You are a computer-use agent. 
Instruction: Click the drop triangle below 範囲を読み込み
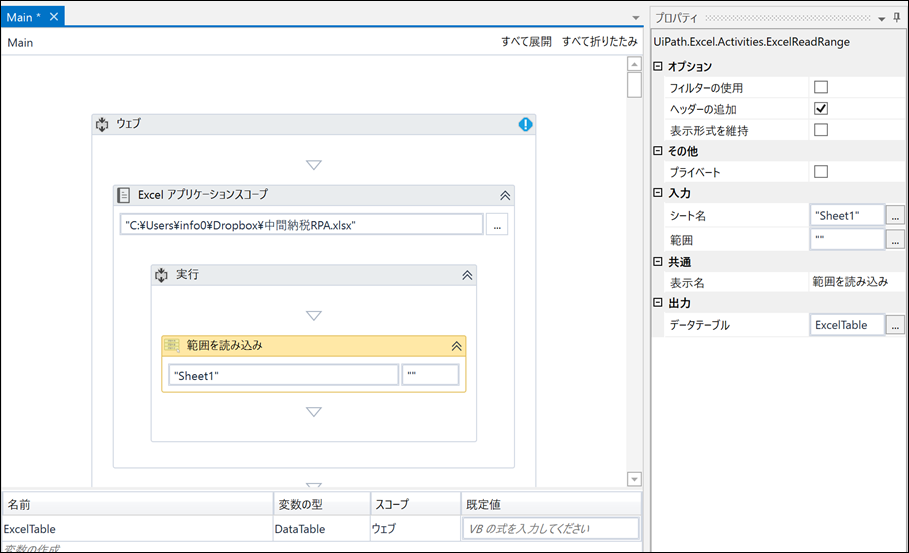314,412
